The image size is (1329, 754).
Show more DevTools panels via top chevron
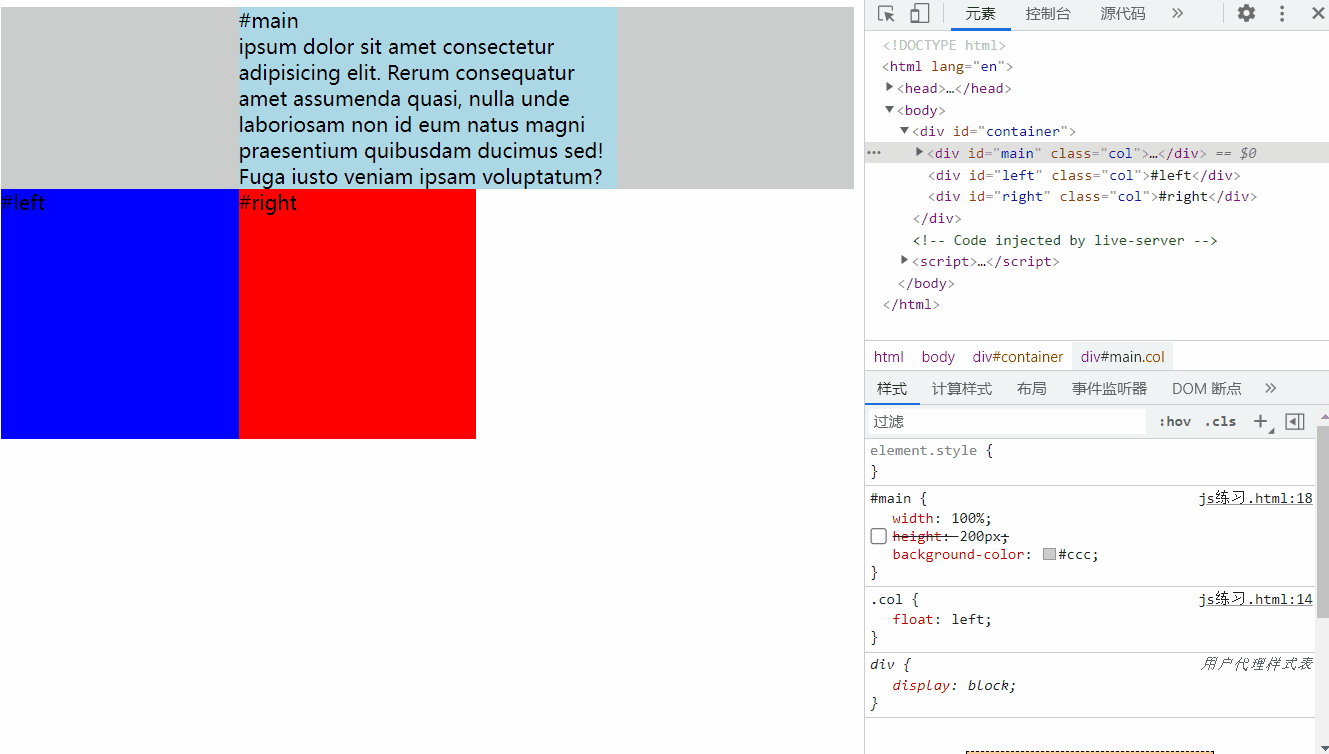pos(1177,14)
